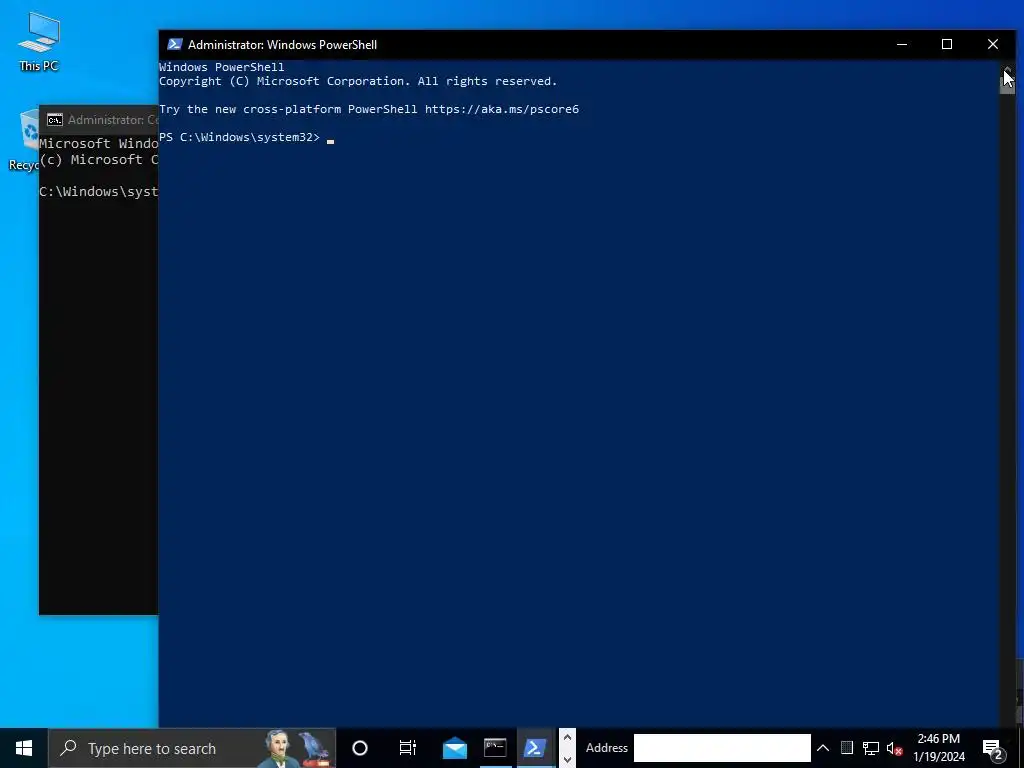Click the taskbar toolbar down arrow
This screenshot has height=768, width=1024.
567,758
